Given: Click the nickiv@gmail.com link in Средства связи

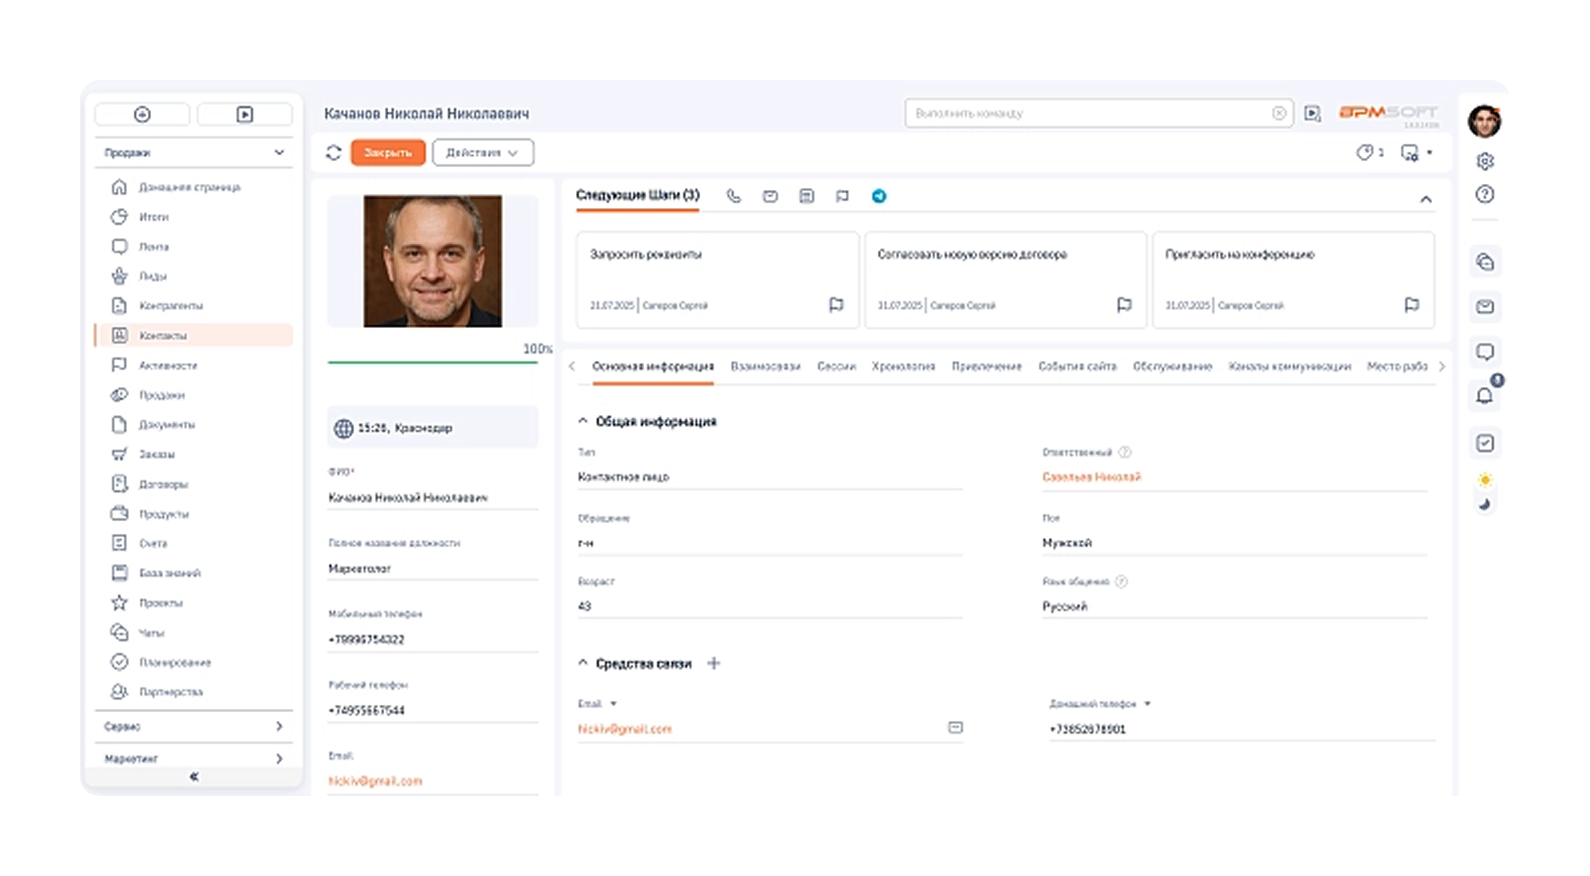Looking at the screenshot, I should coord(625,729).
